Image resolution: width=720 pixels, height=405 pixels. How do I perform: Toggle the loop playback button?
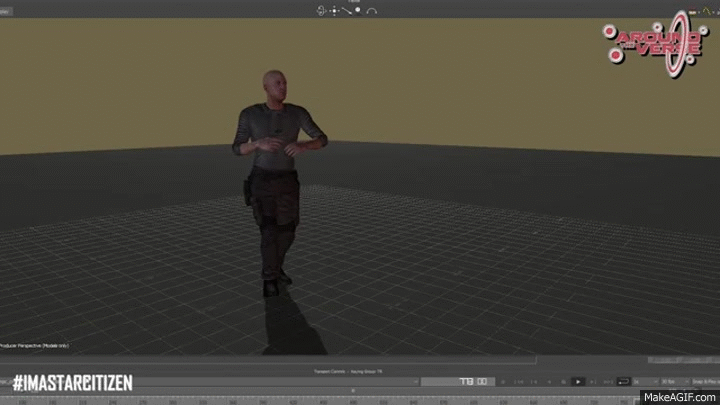[x=624, y=382]
